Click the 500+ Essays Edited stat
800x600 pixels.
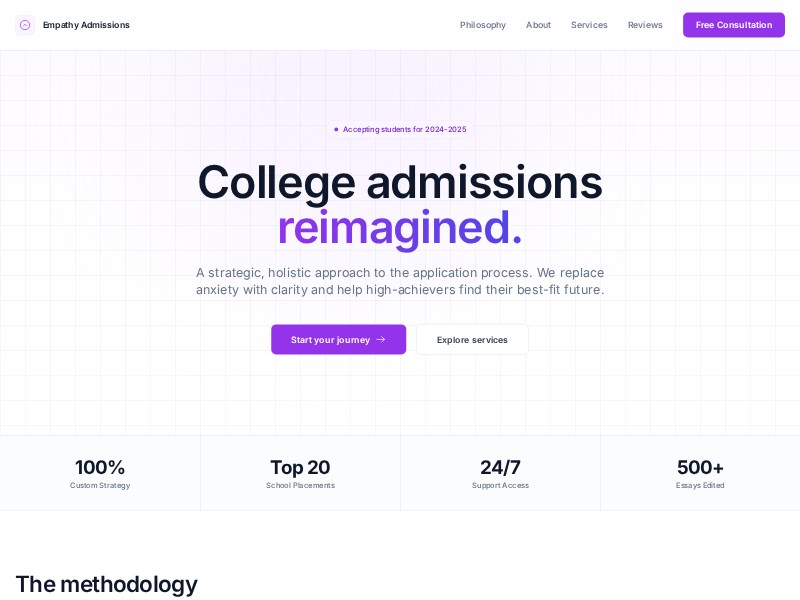pyautogui.click(x=700, y=472)
